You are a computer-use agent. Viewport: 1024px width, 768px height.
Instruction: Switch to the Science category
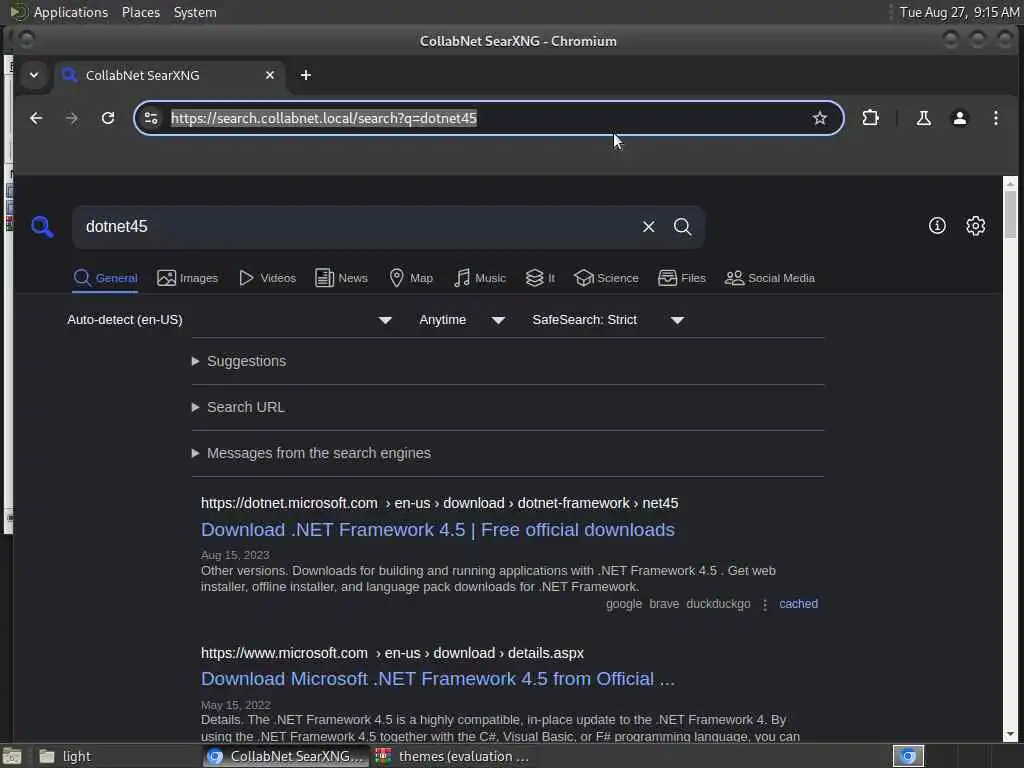(606, 278)
